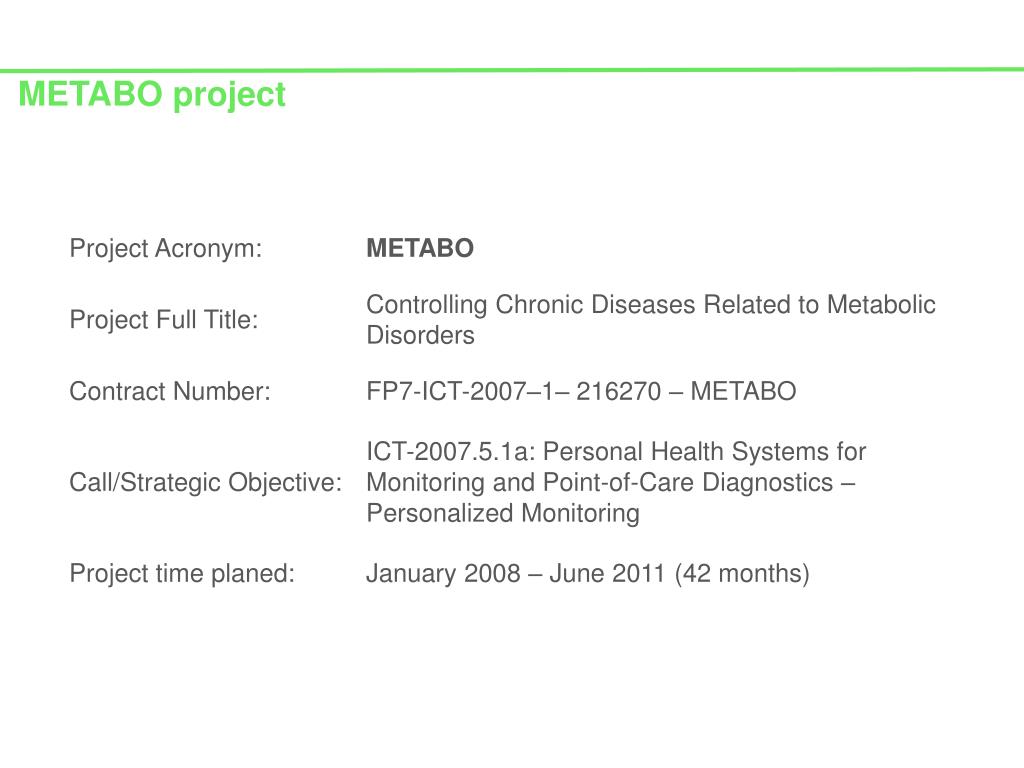The image size is (1024, 768).
Task: Click the "Personalized Monitoring" text line
Action: 503,514
